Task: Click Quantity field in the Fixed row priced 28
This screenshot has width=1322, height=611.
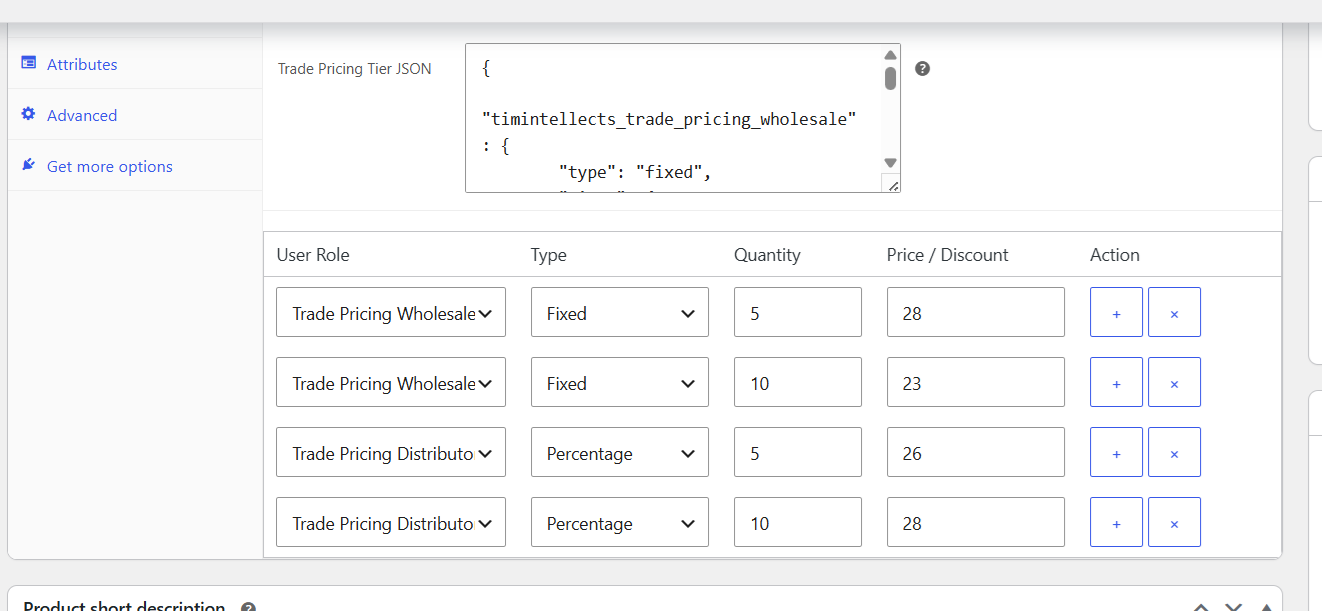Action: (x=798, y=313)
